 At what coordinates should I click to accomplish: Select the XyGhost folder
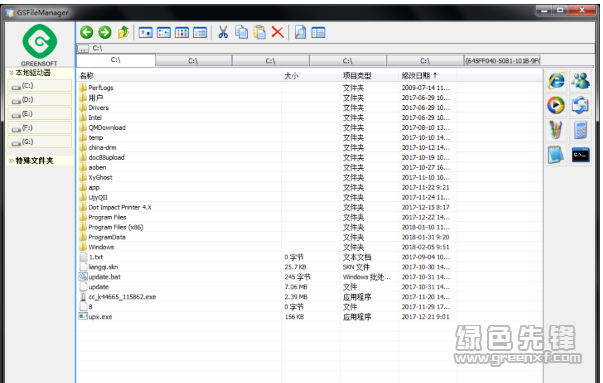click(x=100, y=177)
